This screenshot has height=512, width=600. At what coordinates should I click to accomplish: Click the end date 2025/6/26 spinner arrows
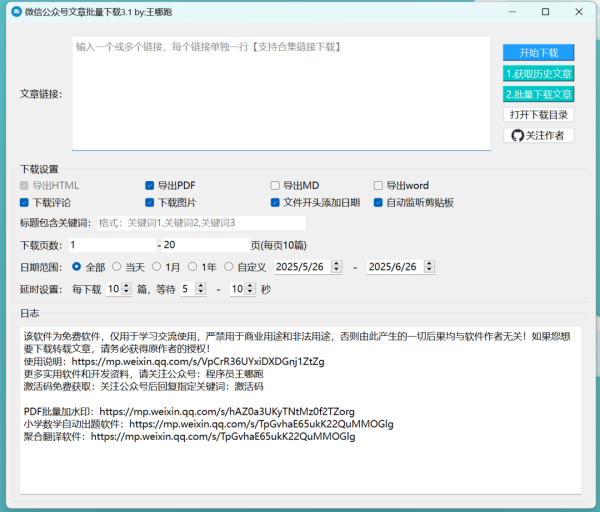point(430,267)
